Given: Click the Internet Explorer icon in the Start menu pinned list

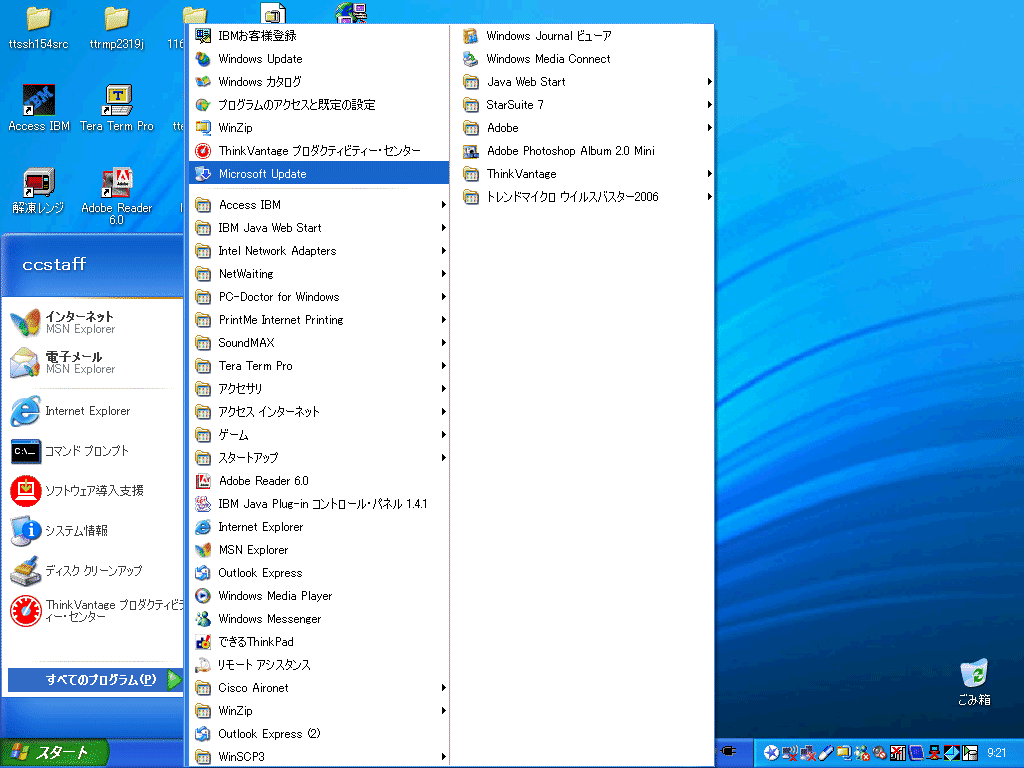Looking at the screenshot, I should (x=25, y=411).
